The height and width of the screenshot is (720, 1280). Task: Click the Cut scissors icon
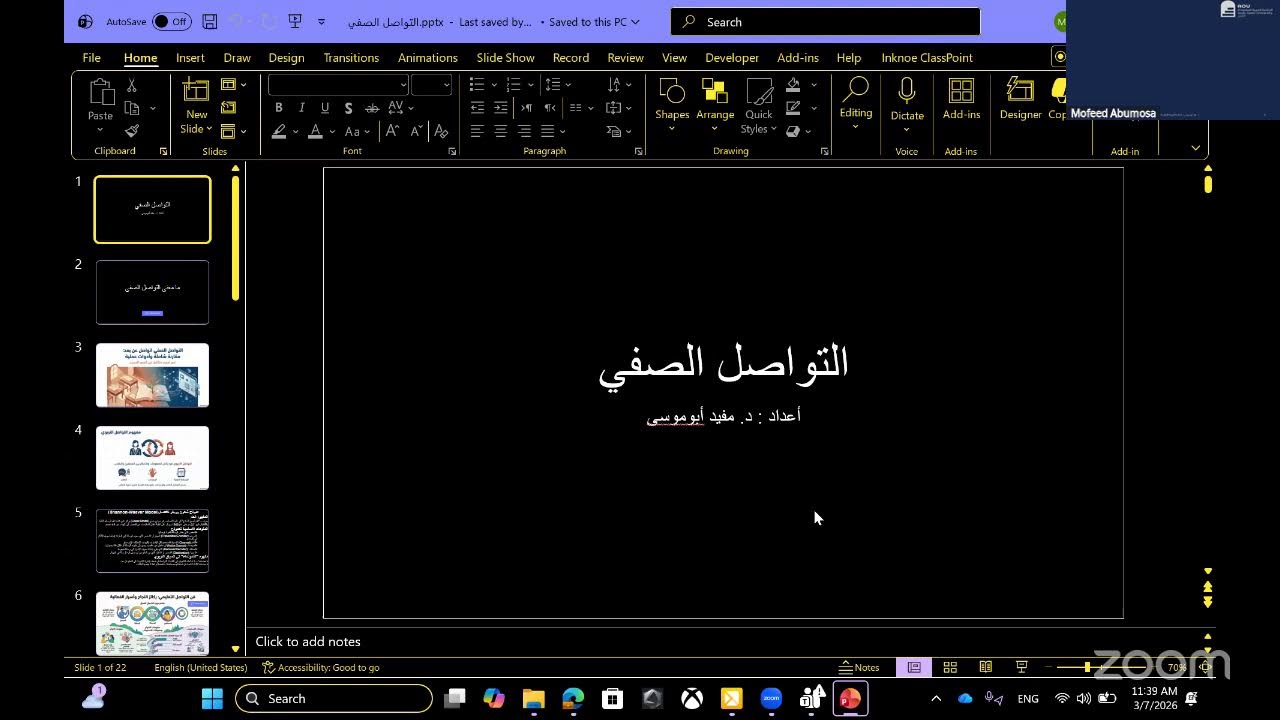coord(131,86)
